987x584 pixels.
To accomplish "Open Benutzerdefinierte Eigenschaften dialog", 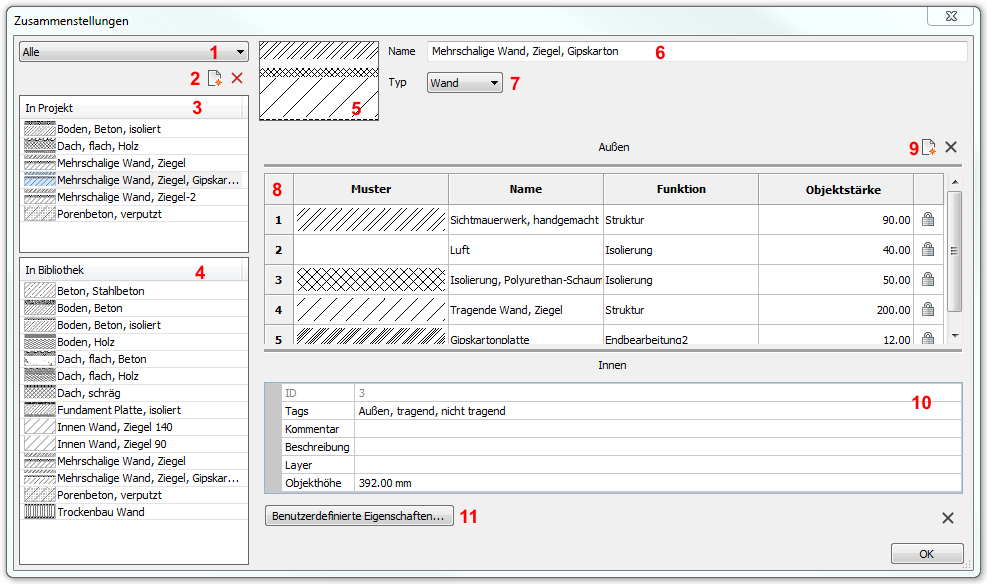I will (x=359, y=516).
